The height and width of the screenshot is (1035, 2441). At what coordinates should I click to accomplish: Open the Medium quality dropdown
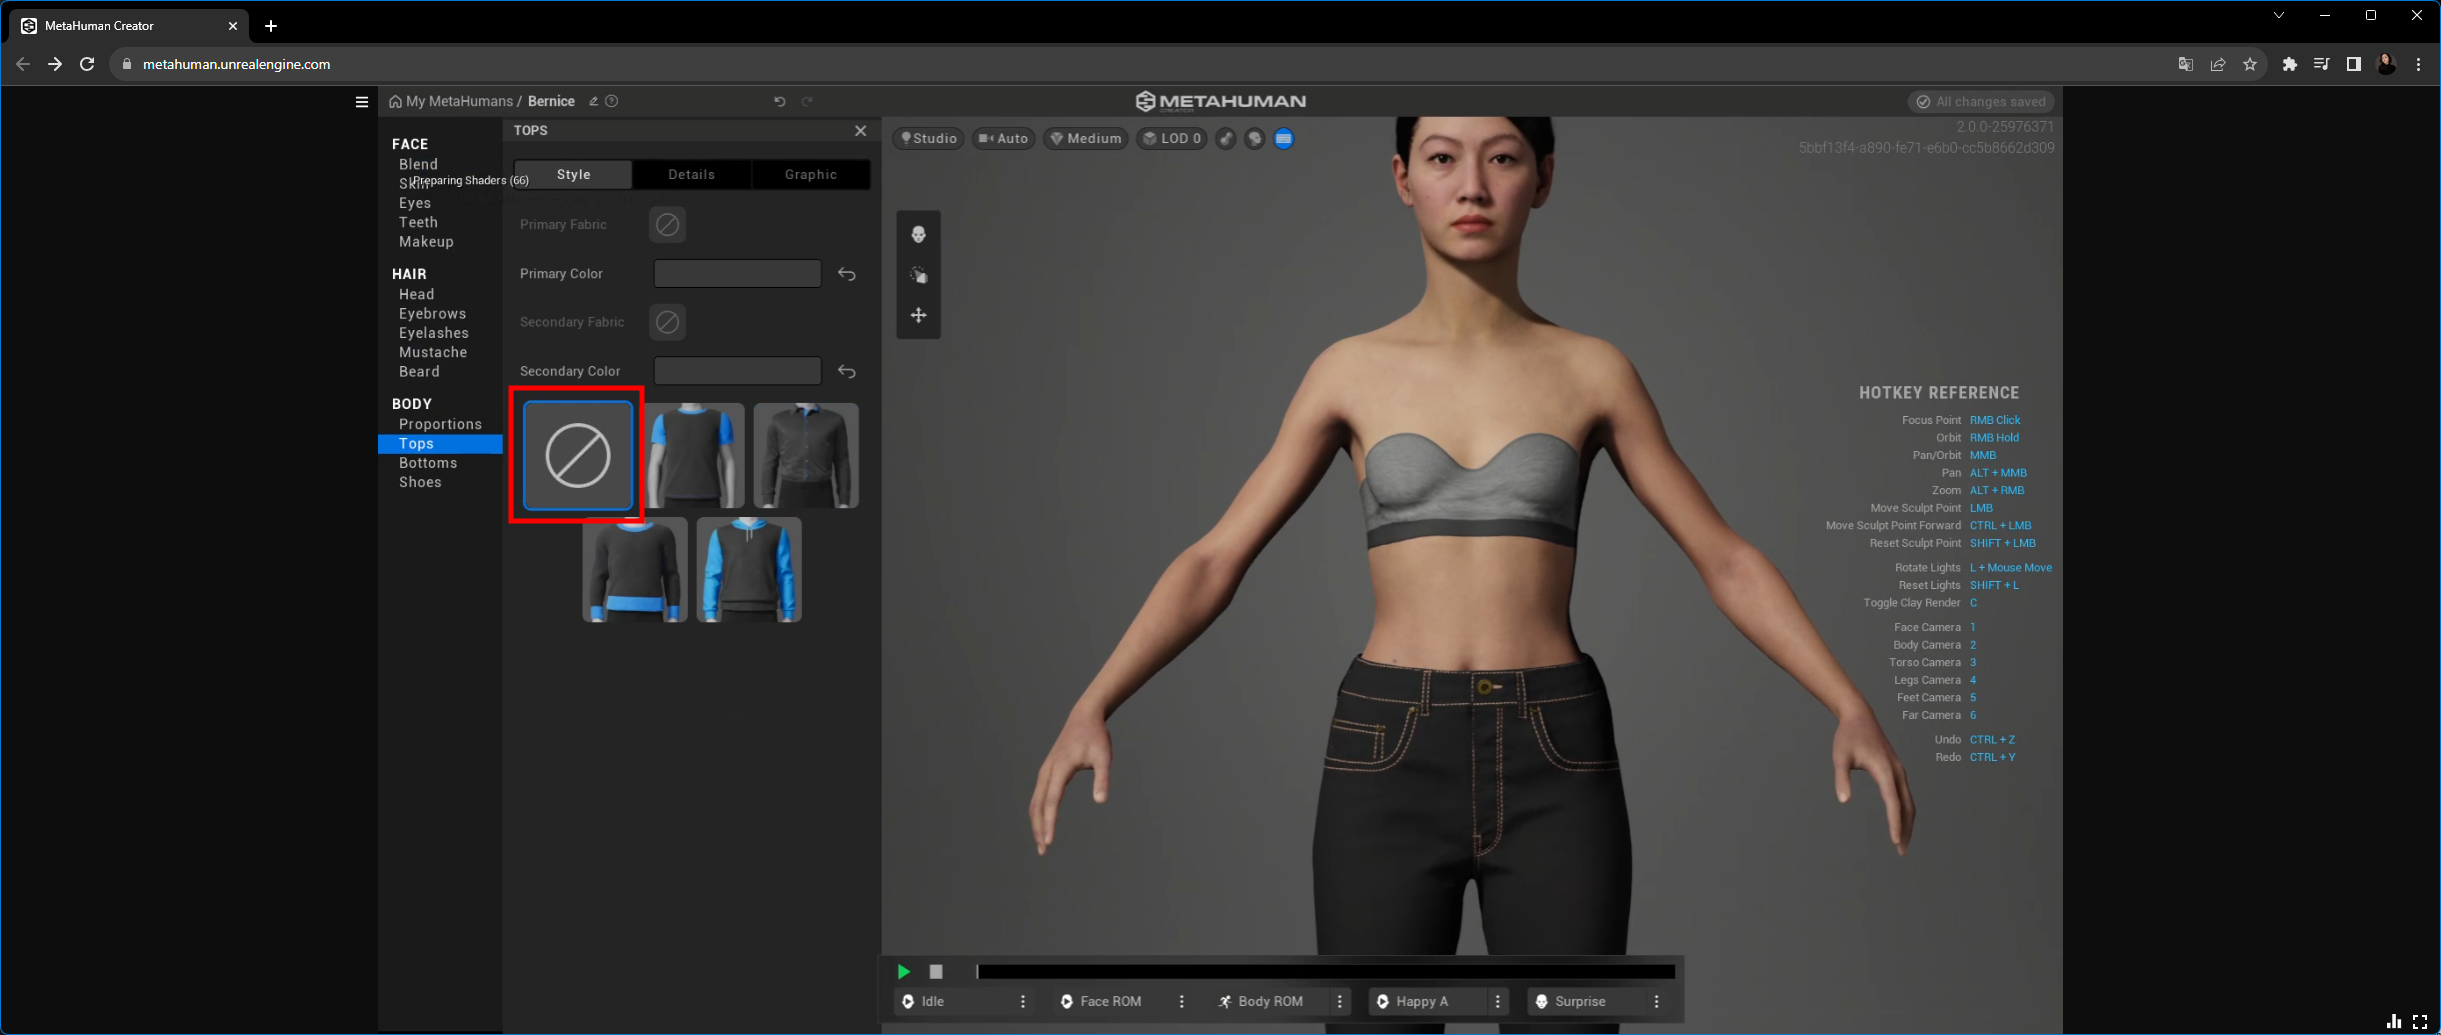1086,139
